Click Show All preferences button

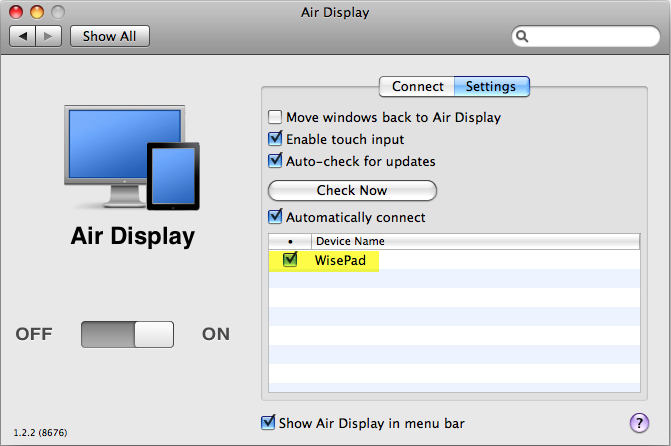pos(110,36)
